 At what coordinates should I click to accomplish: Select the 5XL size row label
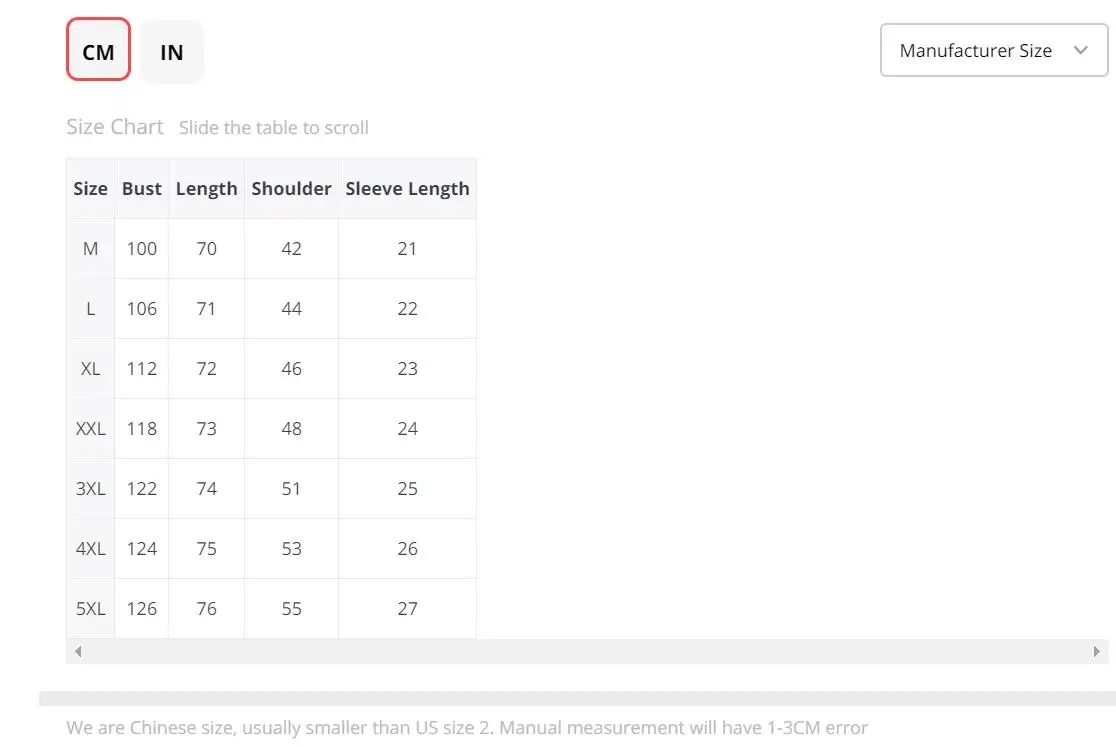90,609
